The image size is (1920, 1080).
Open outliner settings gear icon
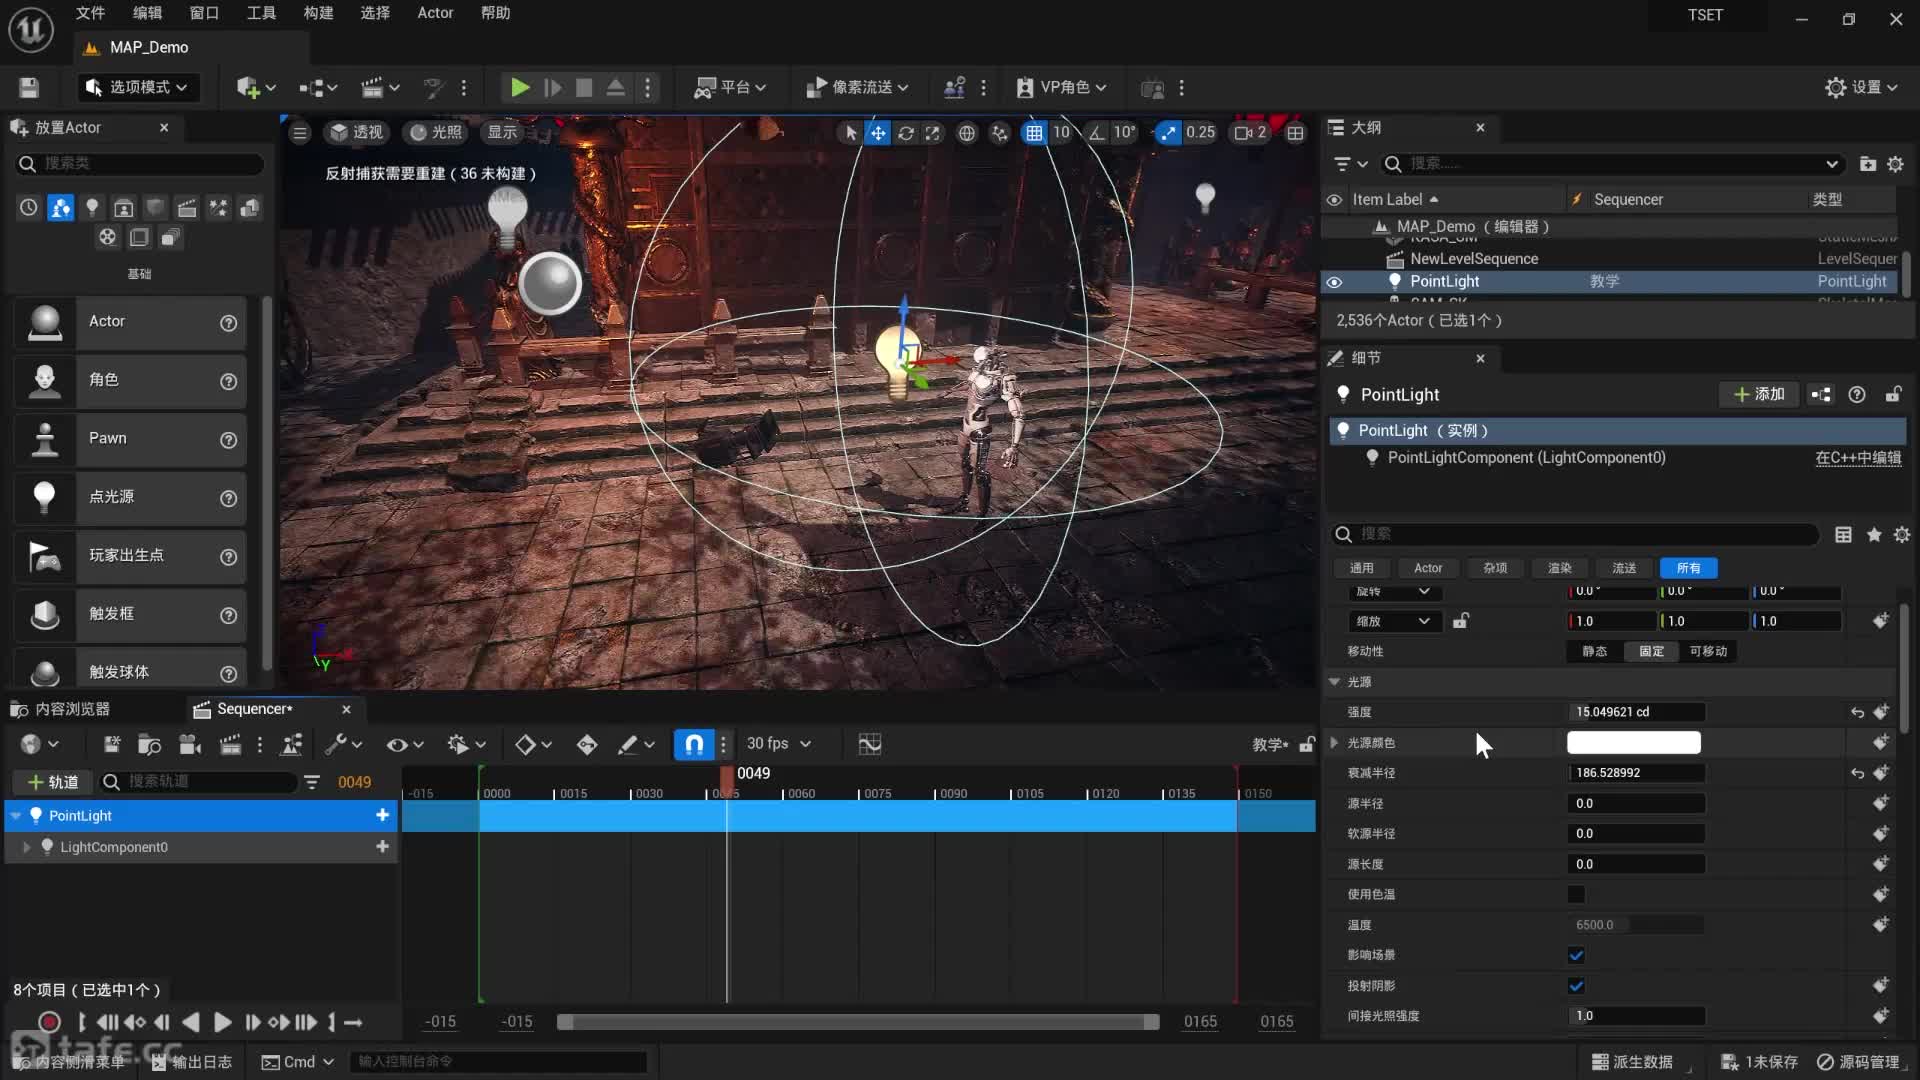(x=1896, y=164)
